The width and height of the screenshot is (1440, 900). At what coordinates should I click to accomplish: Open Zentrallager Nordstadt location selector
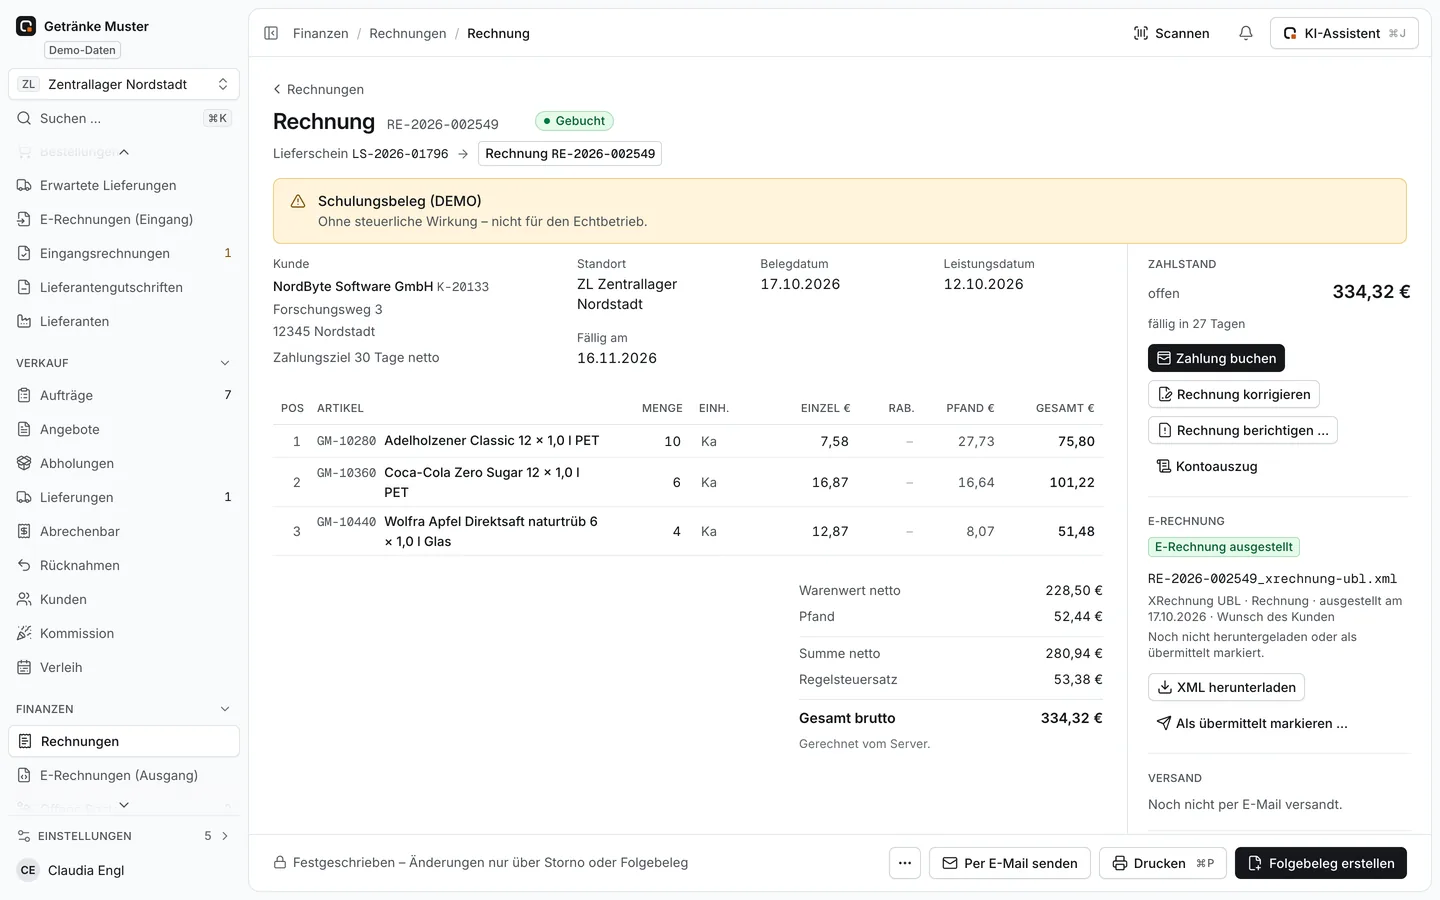[x=124, y=84]
